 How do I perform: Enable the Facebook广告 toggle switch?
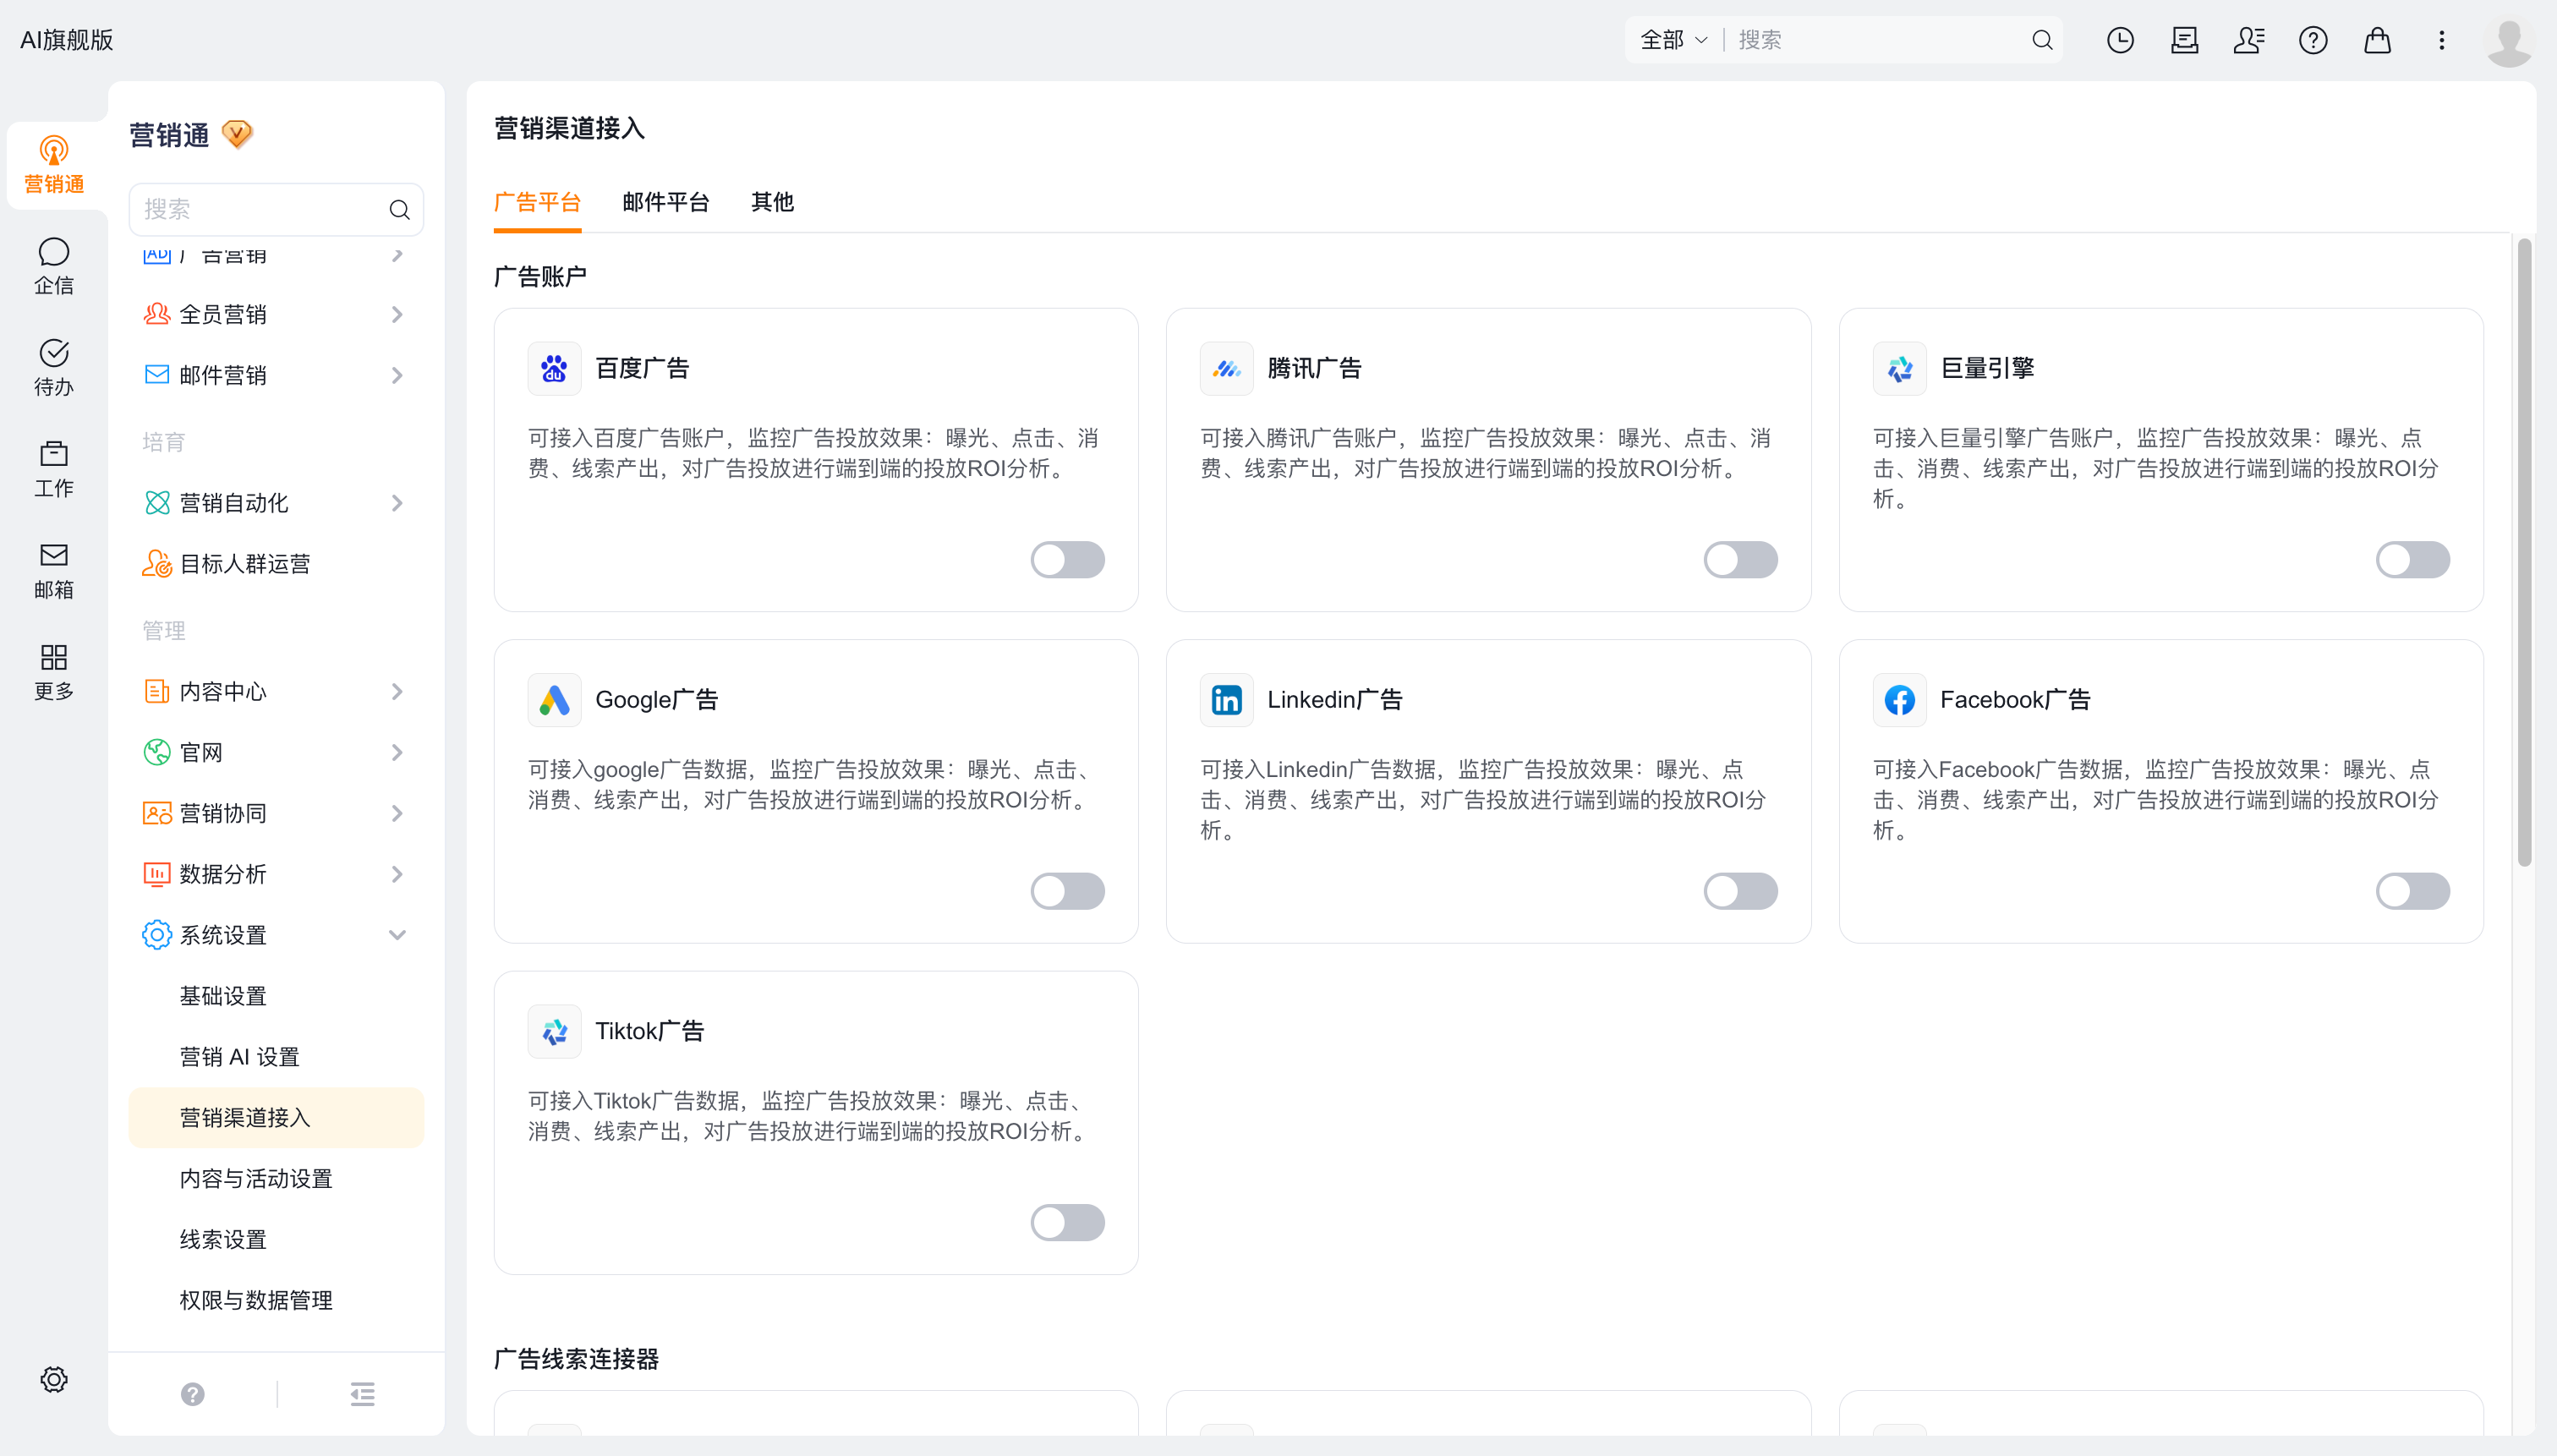[x=2412, y=890]
